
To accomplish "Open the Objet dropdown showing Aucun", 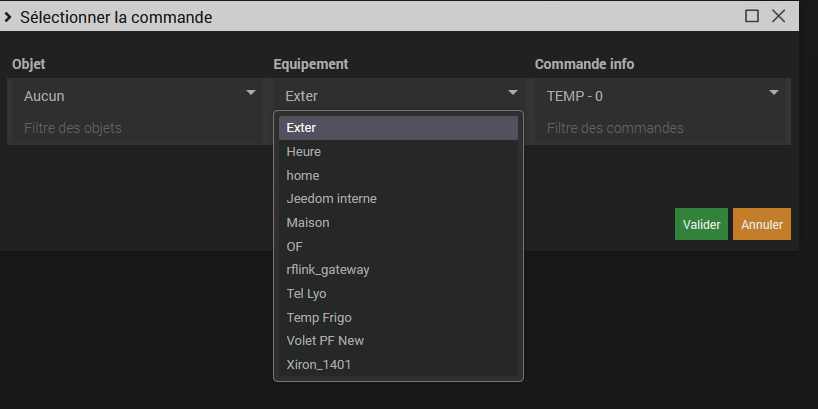I will point(138,96).
